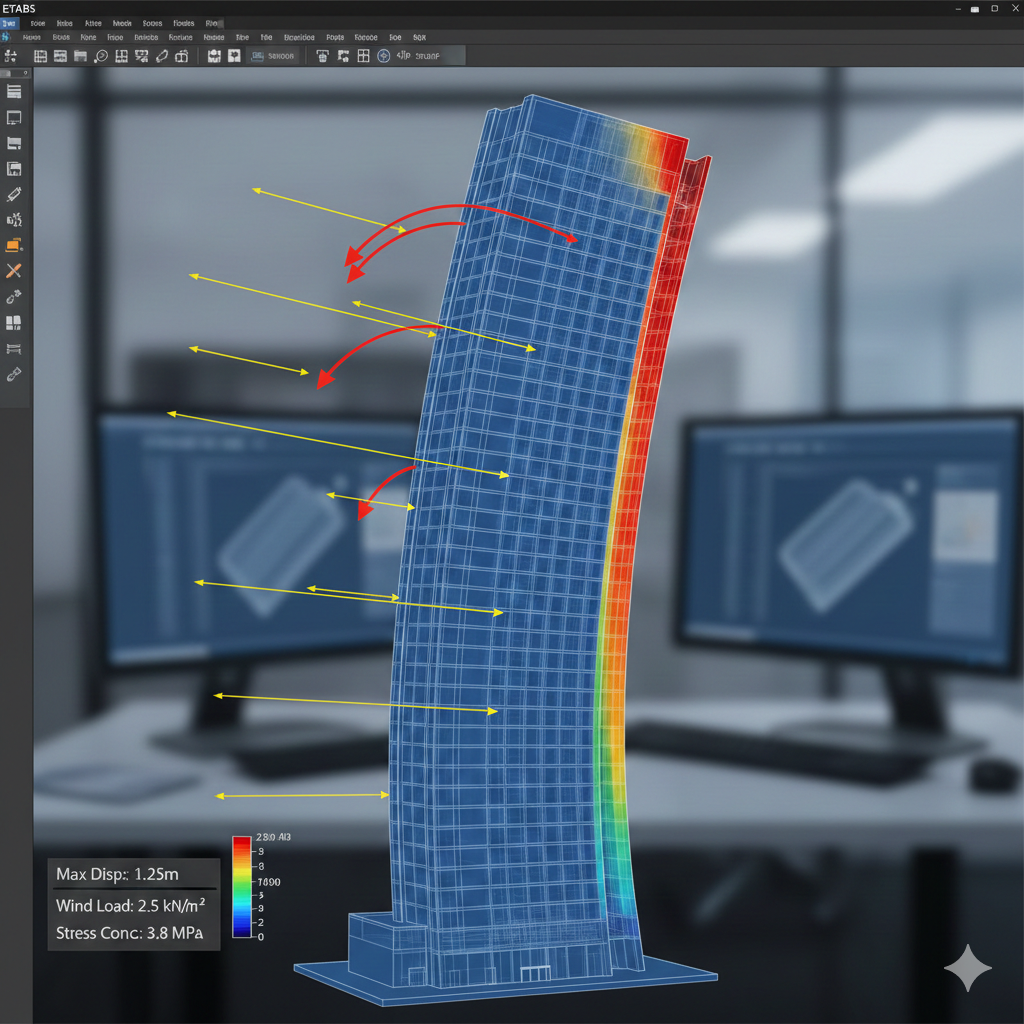The height and width of the screenshot is (1024, 1024).
Task: Open the text combo box in top toolbar
Action: (272, 57)
